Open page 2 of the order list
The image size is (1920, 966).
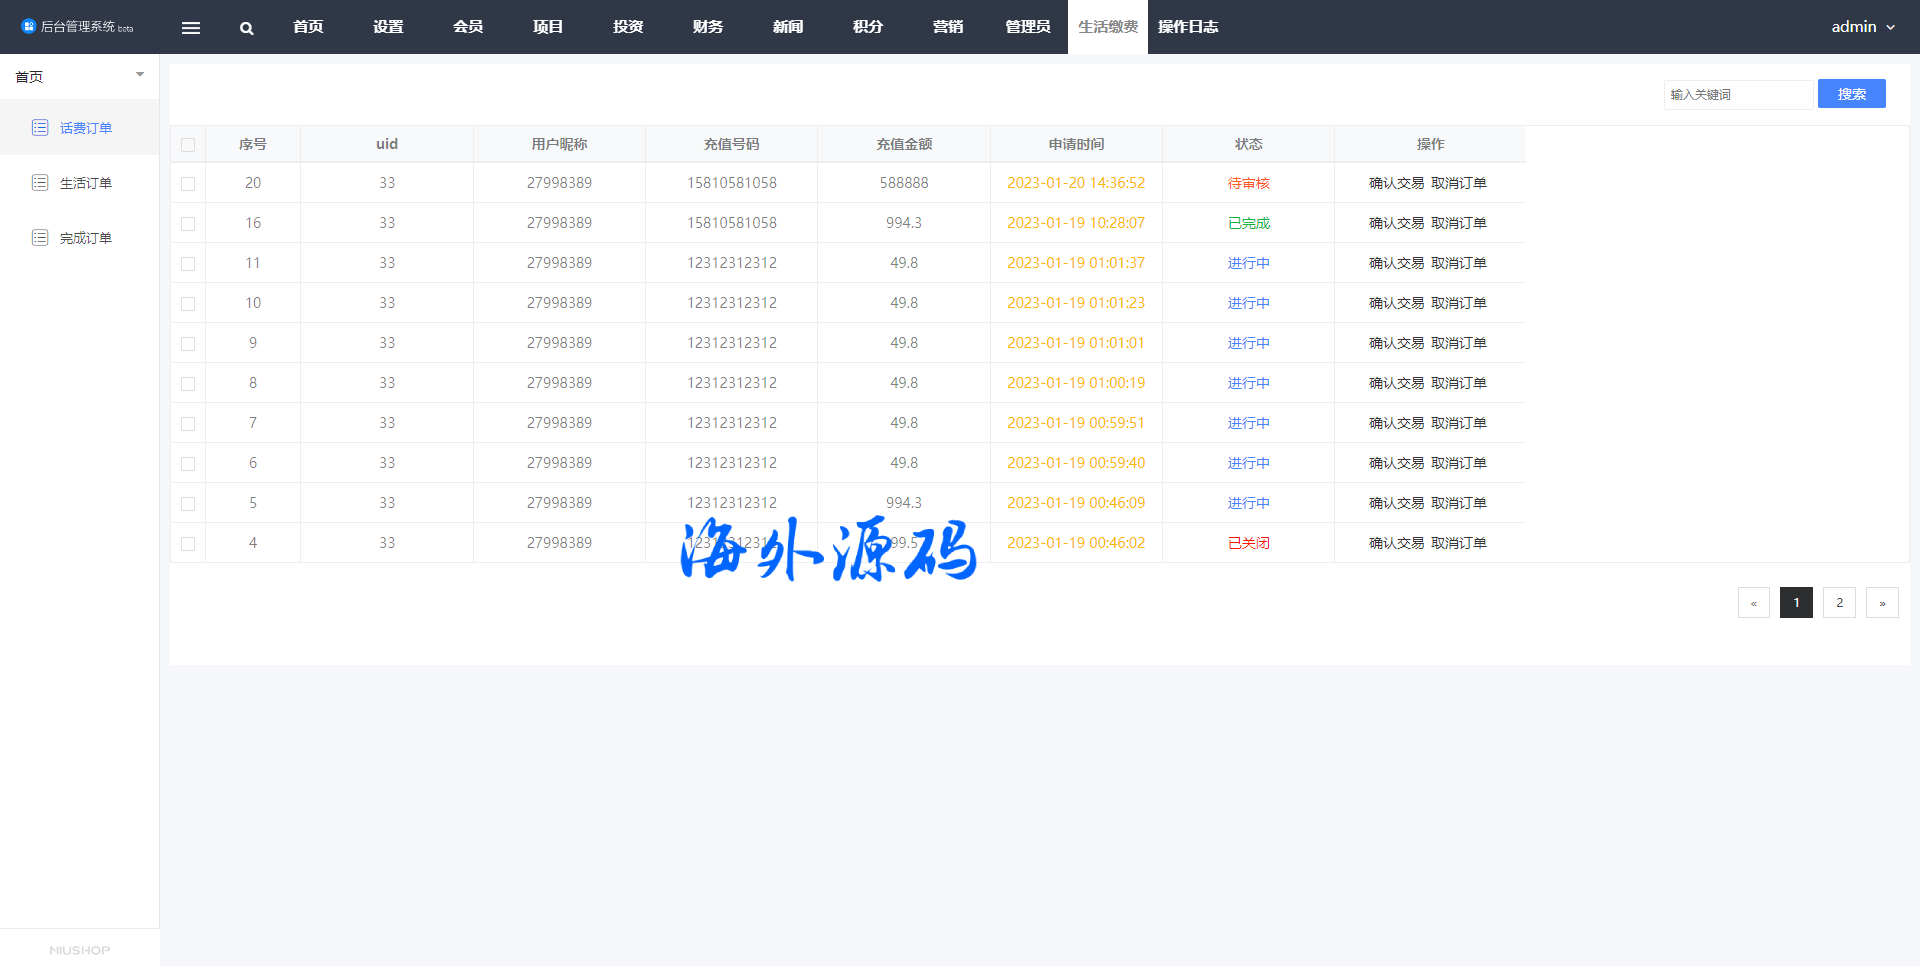point(1838,603)
